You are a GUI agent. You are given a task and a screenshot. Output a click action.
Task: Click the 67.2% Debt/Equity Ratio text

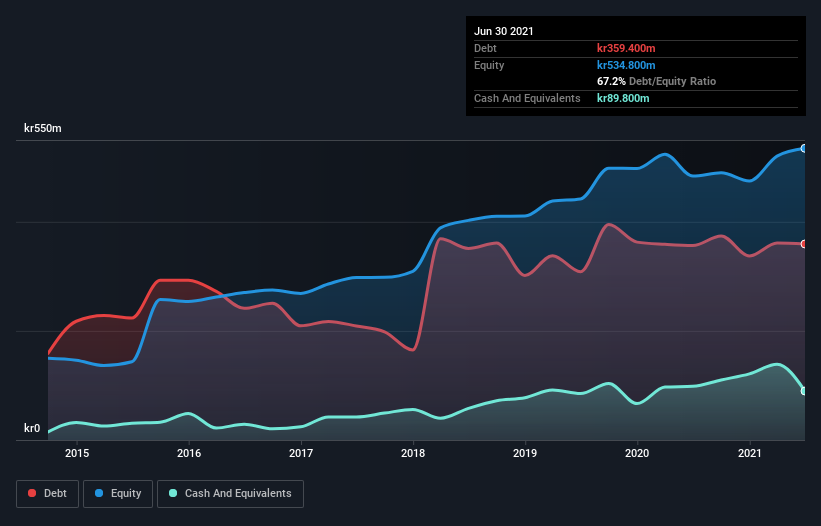click(657, 81)
